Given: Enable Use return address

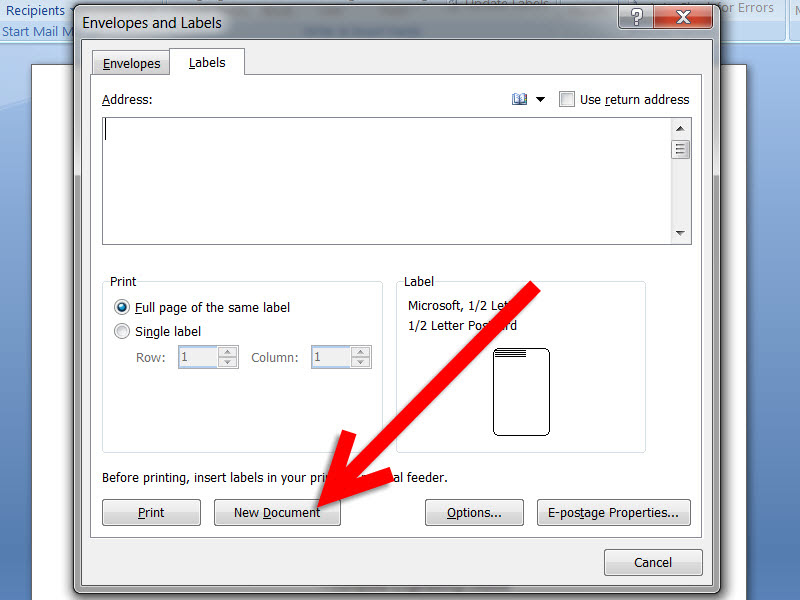Looking at the screenshot, I should pos(567,99).
